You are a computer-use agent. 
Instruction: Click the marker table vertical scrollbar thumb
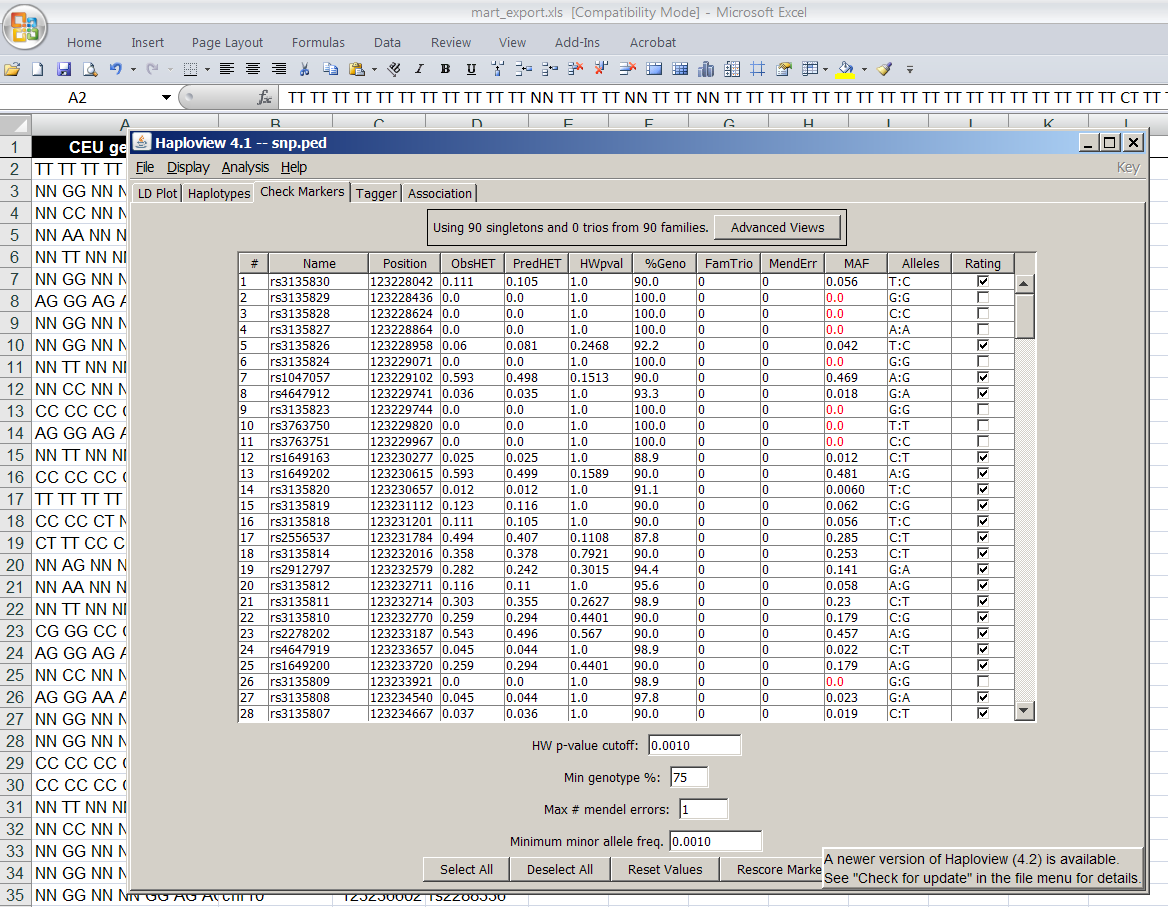click(x=1025, y=316)
